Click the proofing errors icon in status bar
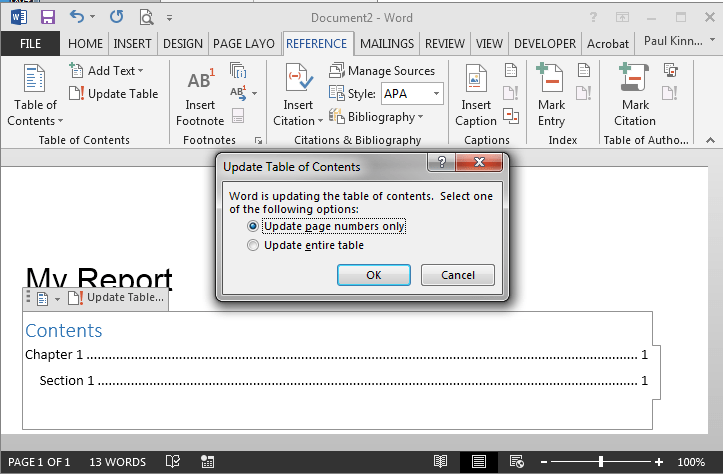This screenshot has width=723, height=474. (172, 462)
